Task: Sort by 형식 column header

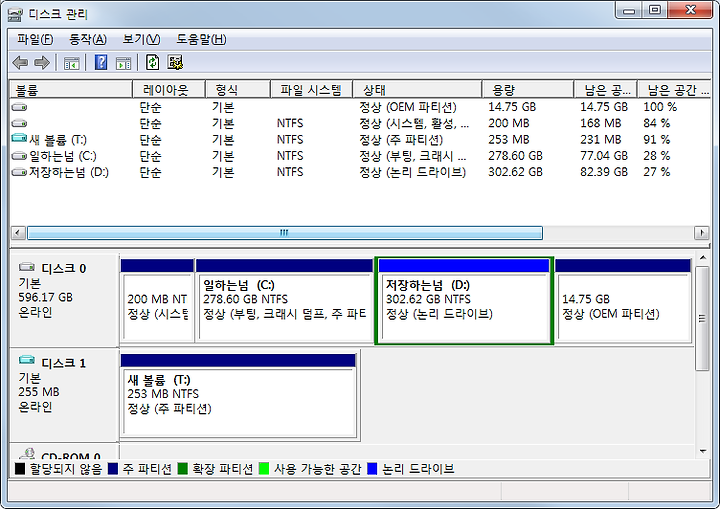Action: click(237, 90)
